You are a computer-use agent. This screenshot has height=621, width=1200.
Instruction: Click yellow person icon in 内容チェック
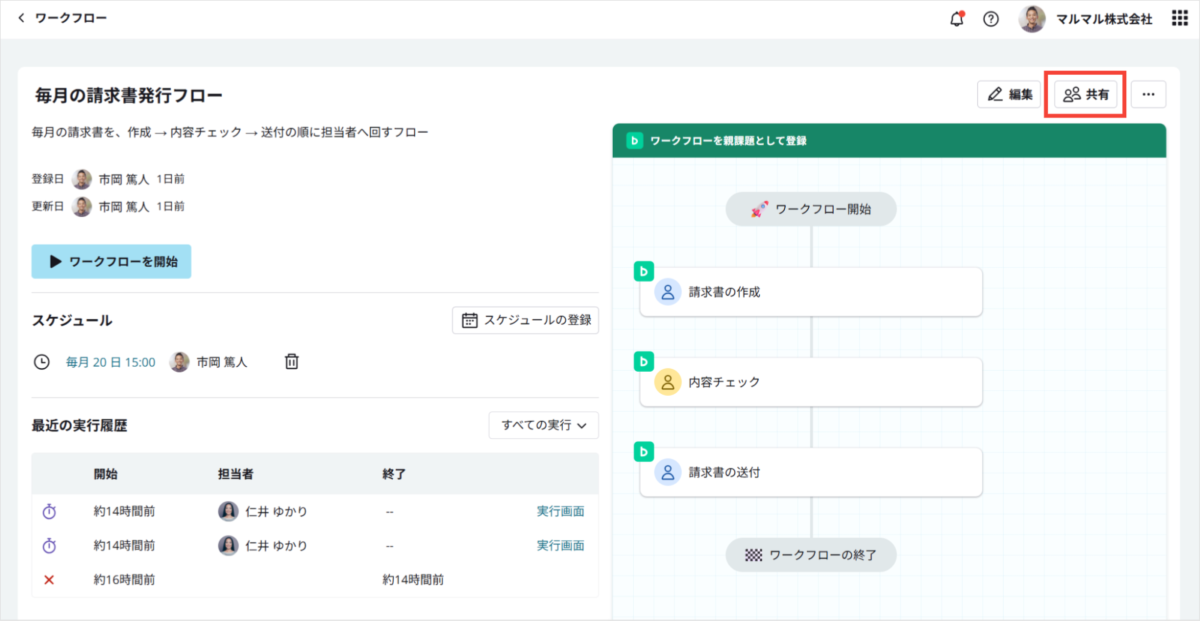click(x=667, y=382)
